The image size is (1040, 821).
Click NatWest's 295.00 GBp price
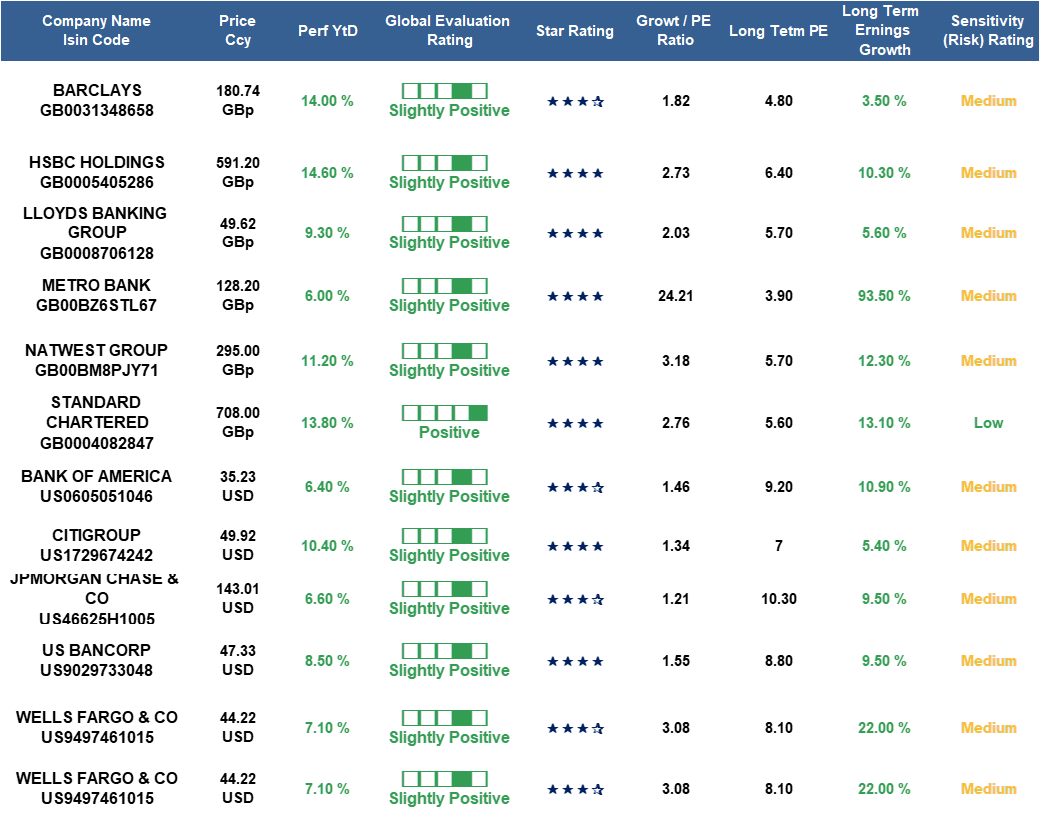point(238,360)
